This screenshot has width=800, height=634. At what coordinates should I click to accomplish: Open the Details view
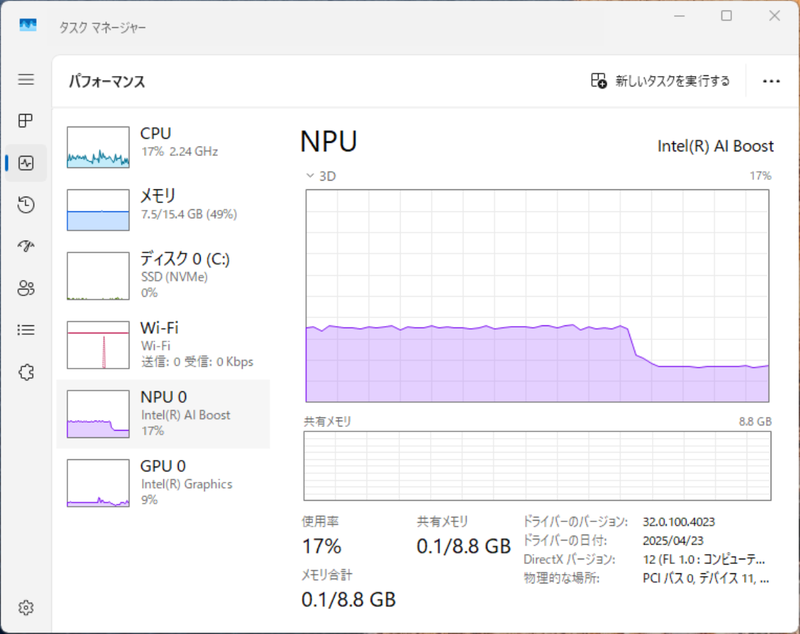pos(26,330)
